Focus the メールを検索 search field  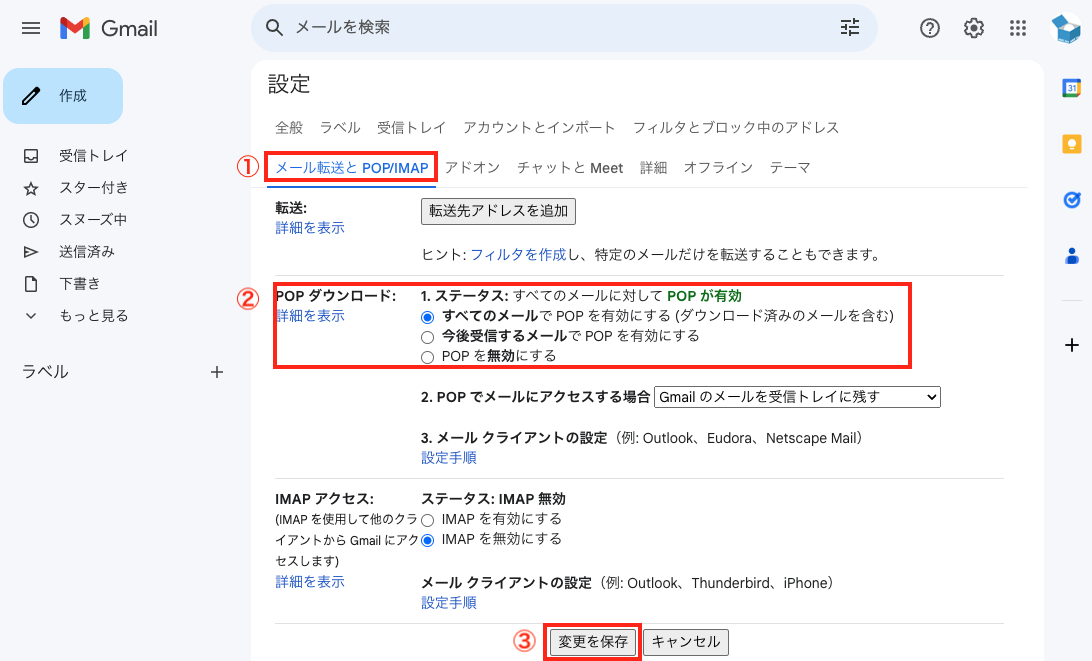click(x=564, y=28)
